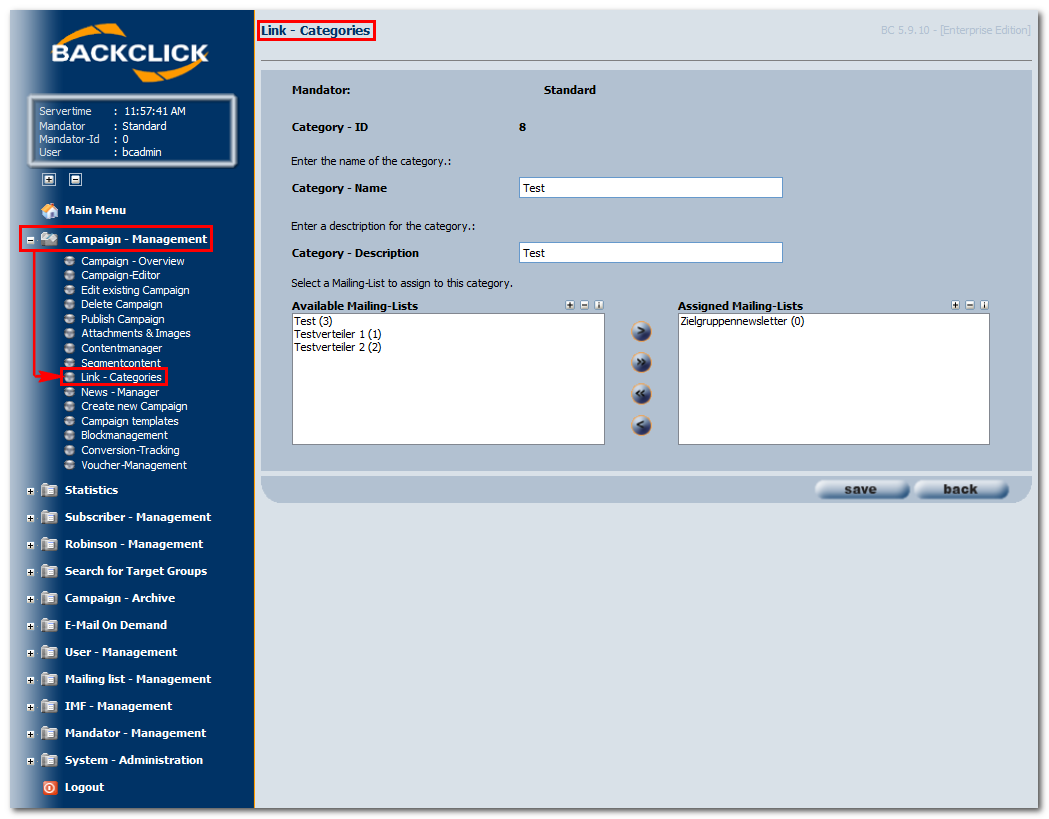Click info icon above Available Mailing-Lists

coord(599,306)
